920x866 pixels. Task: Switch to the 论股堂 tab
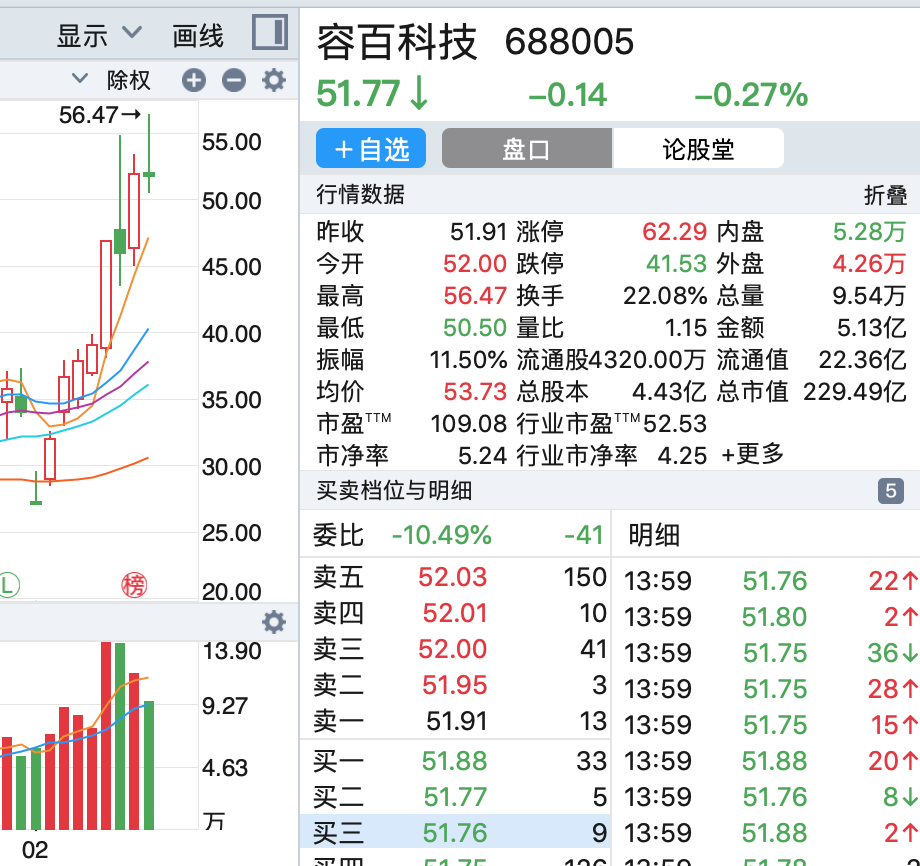pyautogui.click(x=698, y=150)
